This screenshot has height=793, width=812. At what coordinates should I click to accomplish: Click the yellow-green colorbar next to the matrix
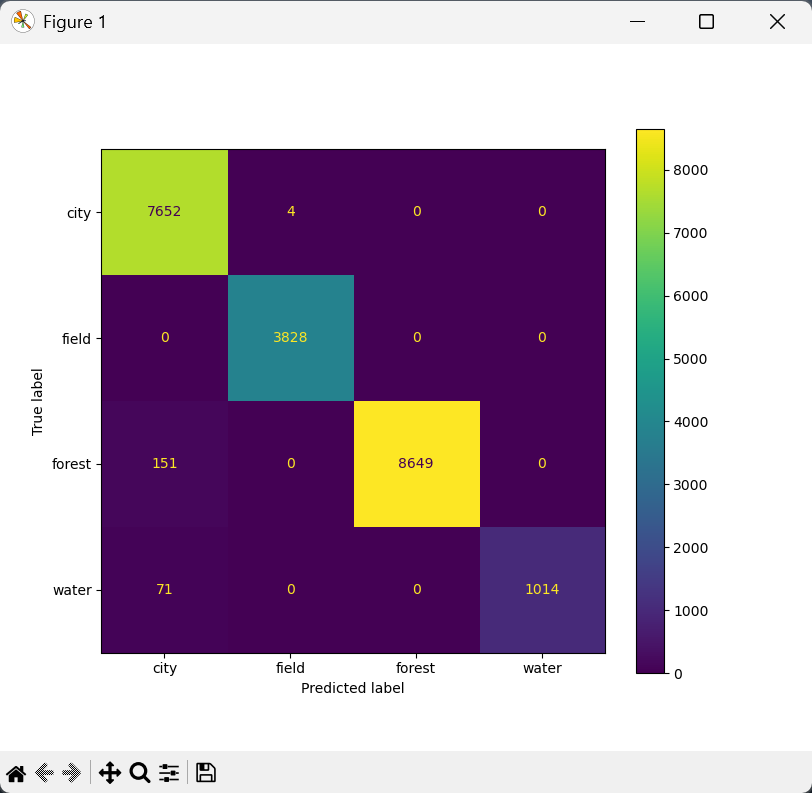[650, 400]
